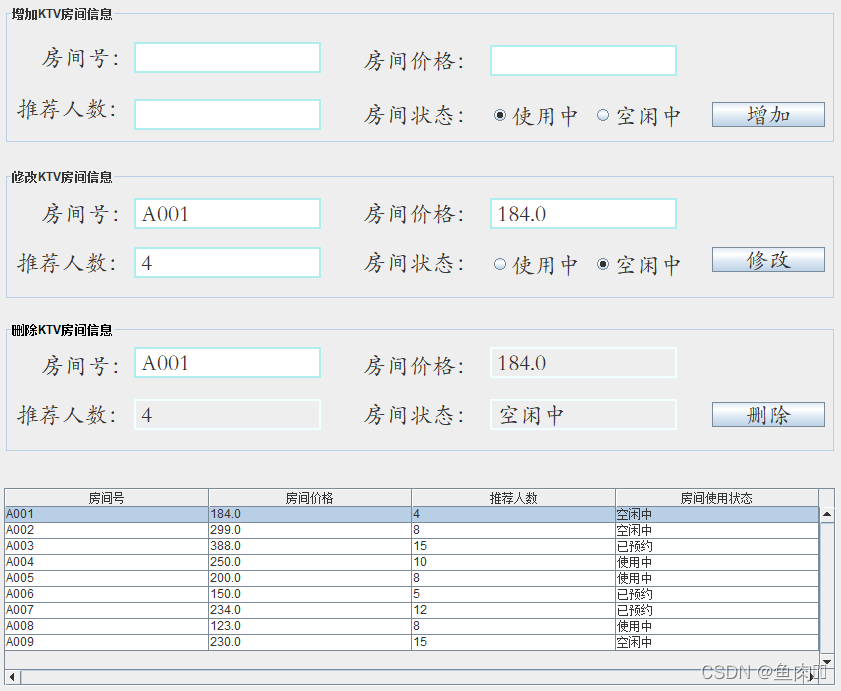
Task: Focus 推荐人数 field in the add section
Action: coord(227,114)
